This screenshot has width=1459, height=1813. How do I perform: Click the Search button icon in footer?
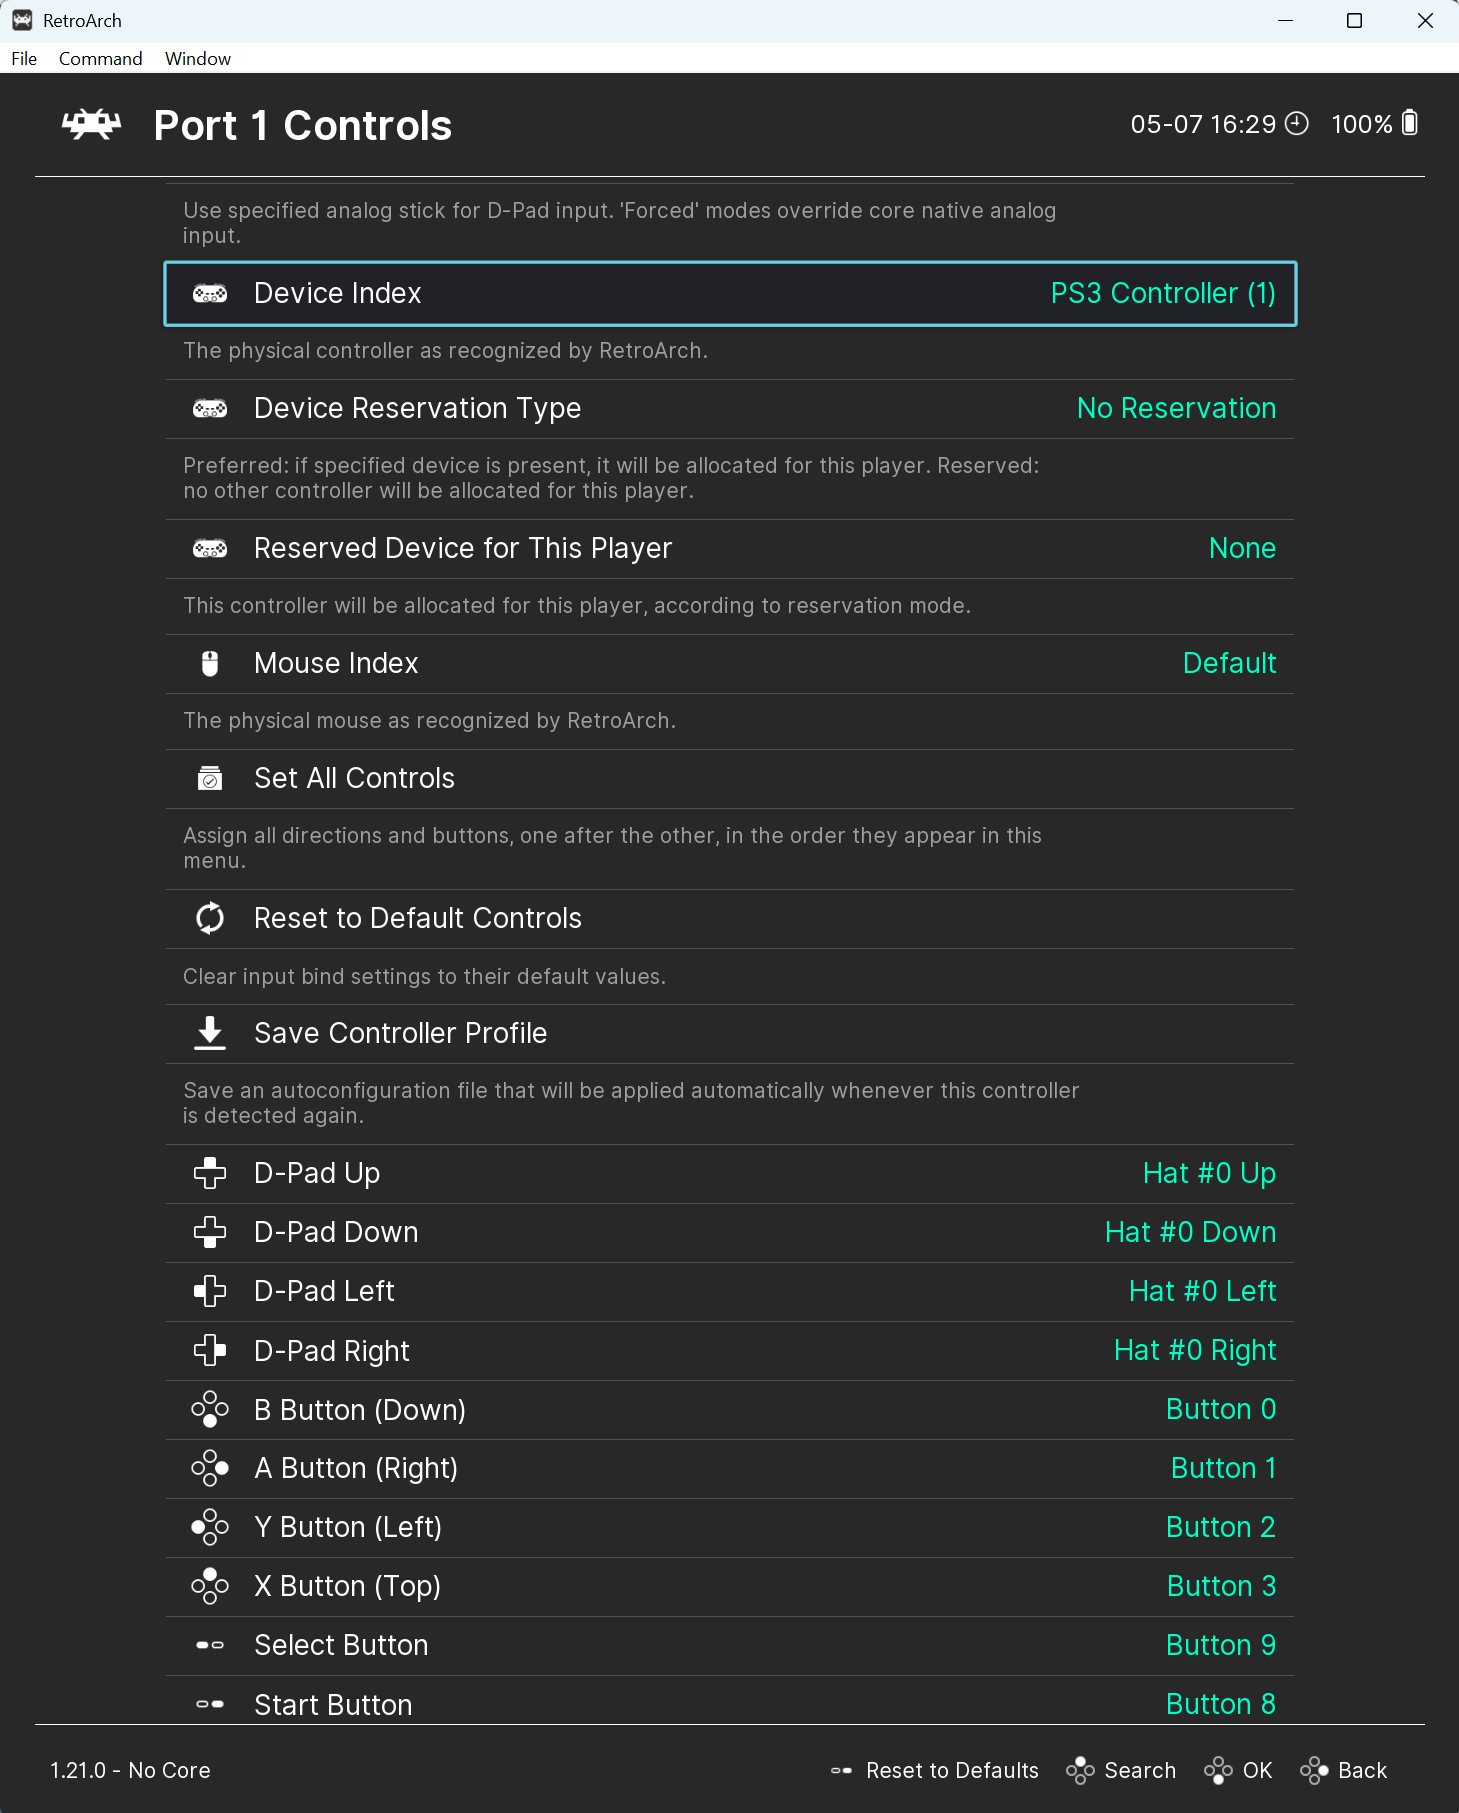coord(1080,1770)
